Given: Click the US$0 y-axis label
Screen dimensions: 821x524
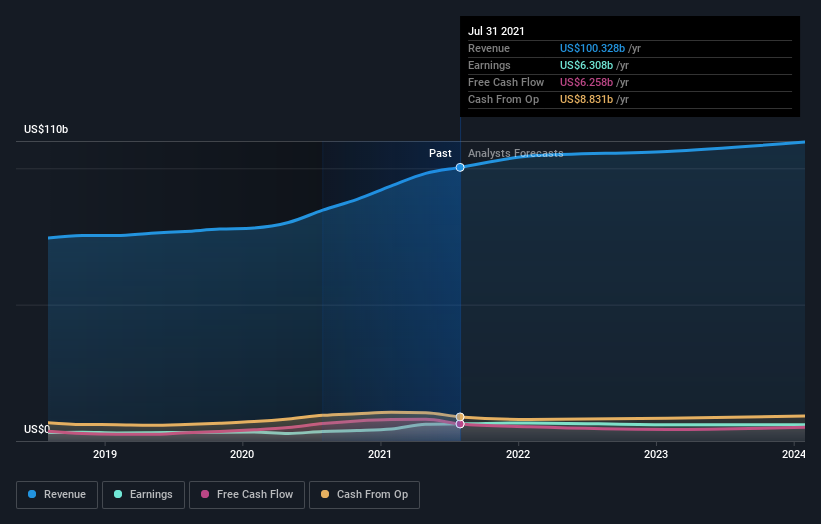Looking at the screenshot, I should coord(37,429).
